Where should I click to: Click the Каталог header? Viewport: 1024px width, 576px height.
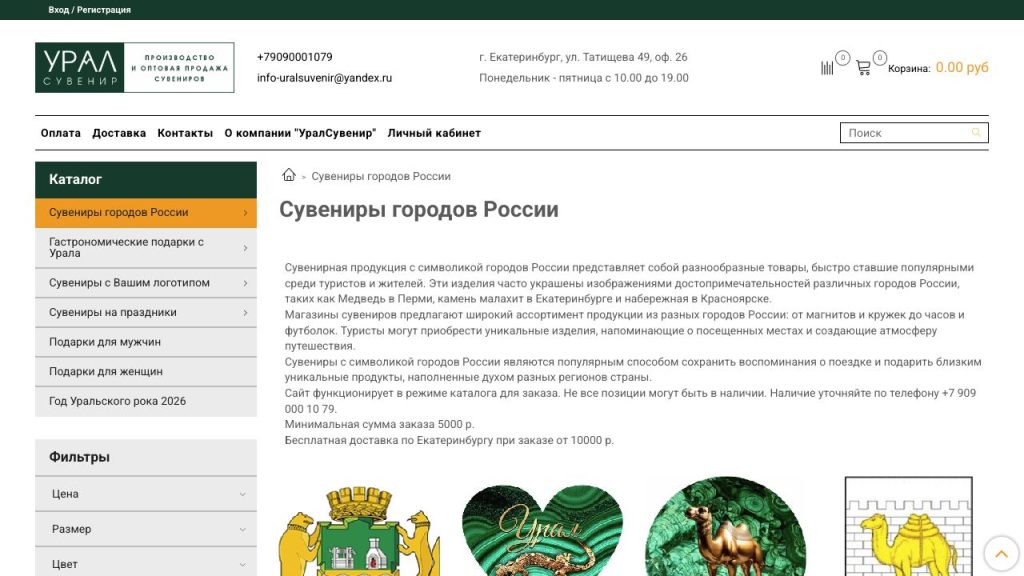pos(146,179)
